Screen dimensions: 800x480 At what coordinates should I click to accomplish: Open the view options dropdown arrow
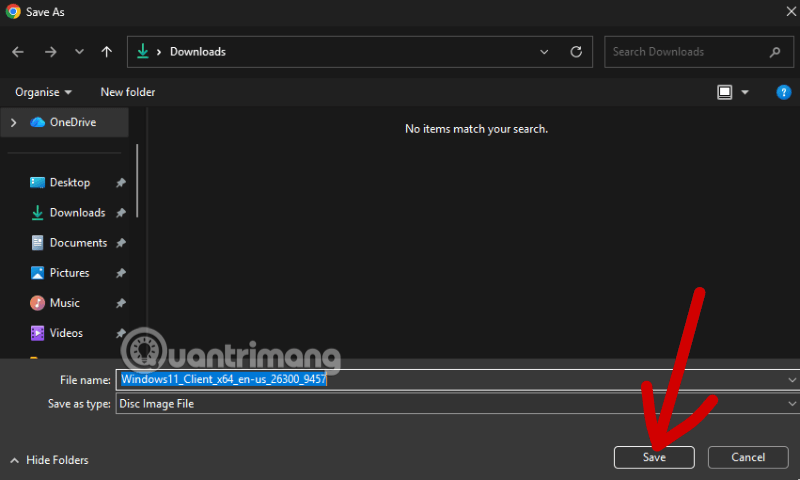tap(745, 92)
